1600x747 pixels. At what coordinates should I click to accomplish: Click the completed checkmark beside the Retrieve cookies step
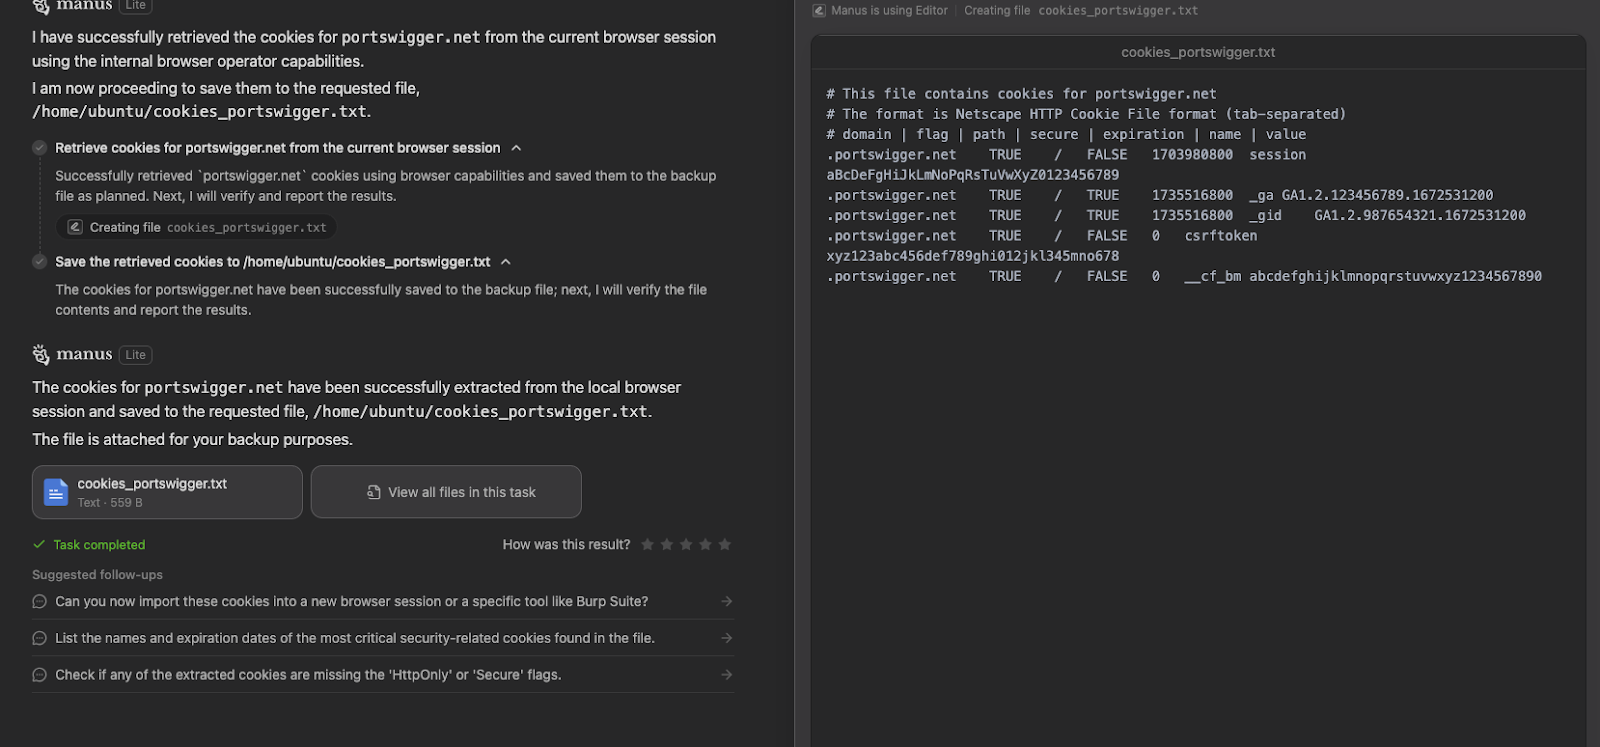pyautogui.click(x=40, y=148)
